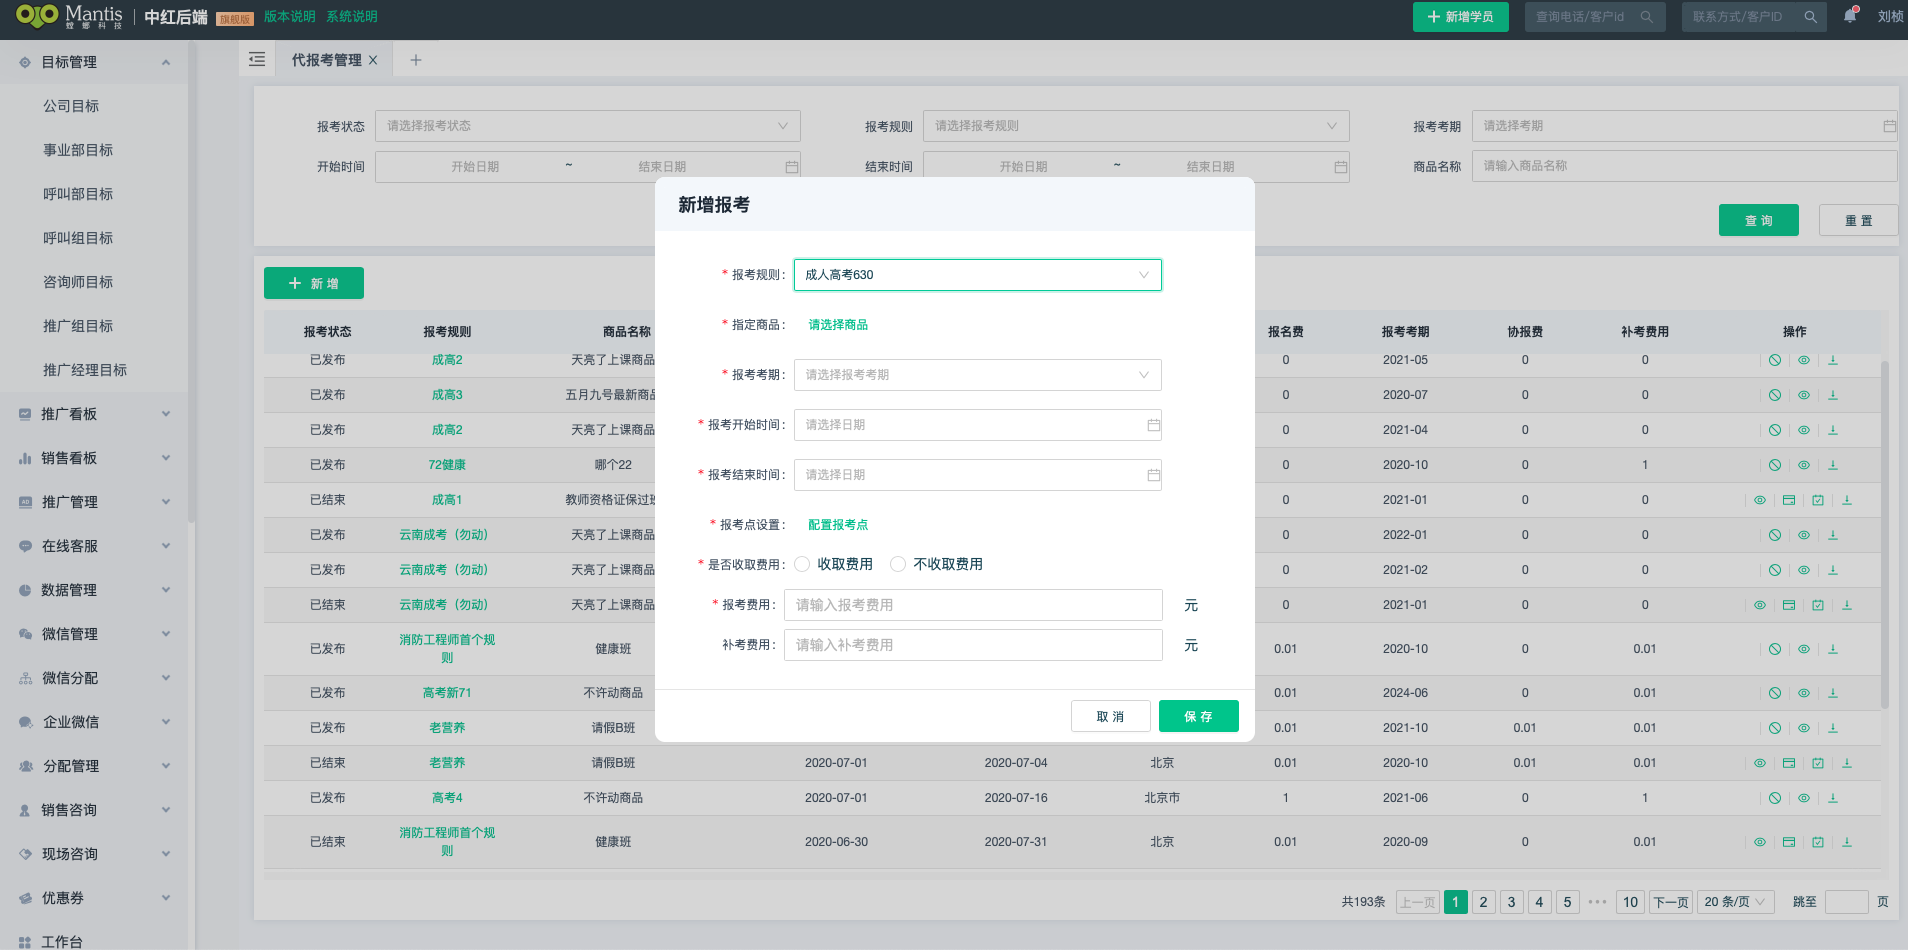Click calendar icon in 报考开始时间 field
1908x950 pixels.
[1153, 425]
